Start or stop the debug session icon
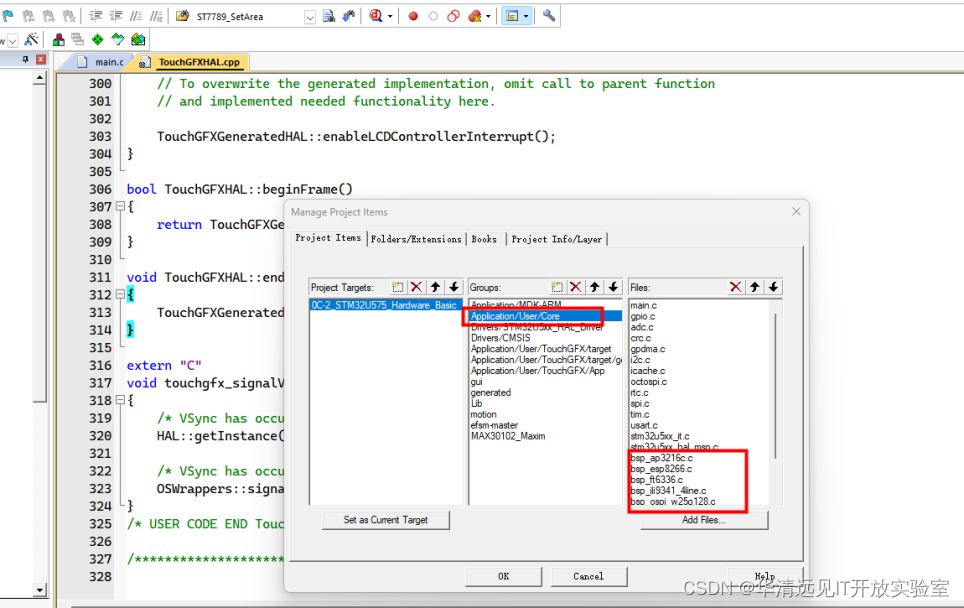The width and height of the screenshot is (964, 608). click(376, 16)
